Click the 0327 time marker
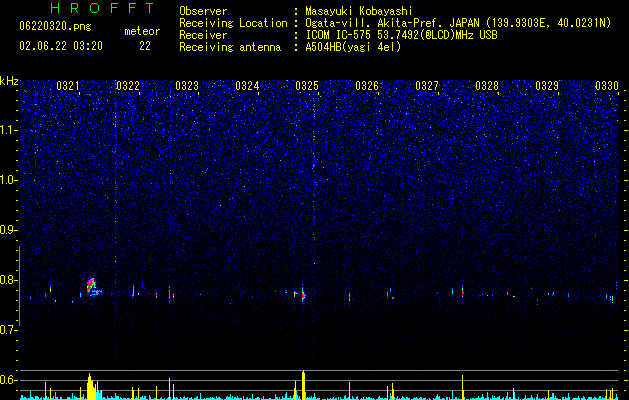This screenshot has width=629, height=400. pos(427,86)
